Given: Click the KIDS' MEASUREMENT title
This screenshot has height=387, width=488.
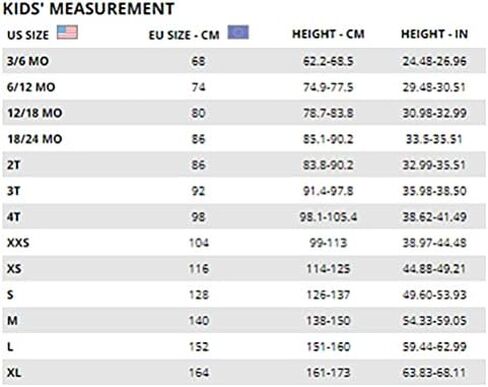Looking at the screenshot, I should click(89, 9).
